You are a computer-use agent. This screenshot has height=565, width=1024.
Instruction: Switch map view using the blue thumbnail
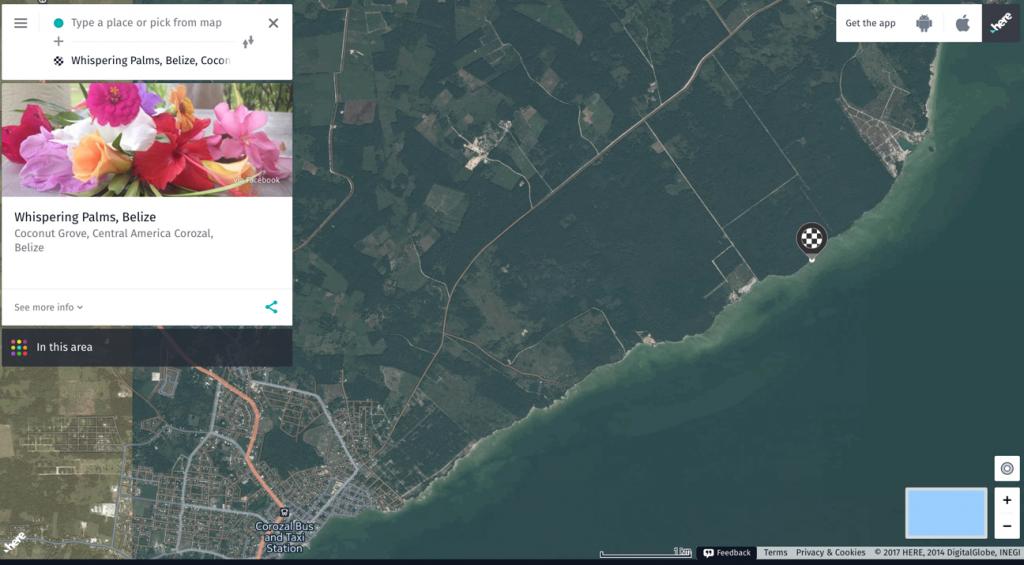point(946,513)
